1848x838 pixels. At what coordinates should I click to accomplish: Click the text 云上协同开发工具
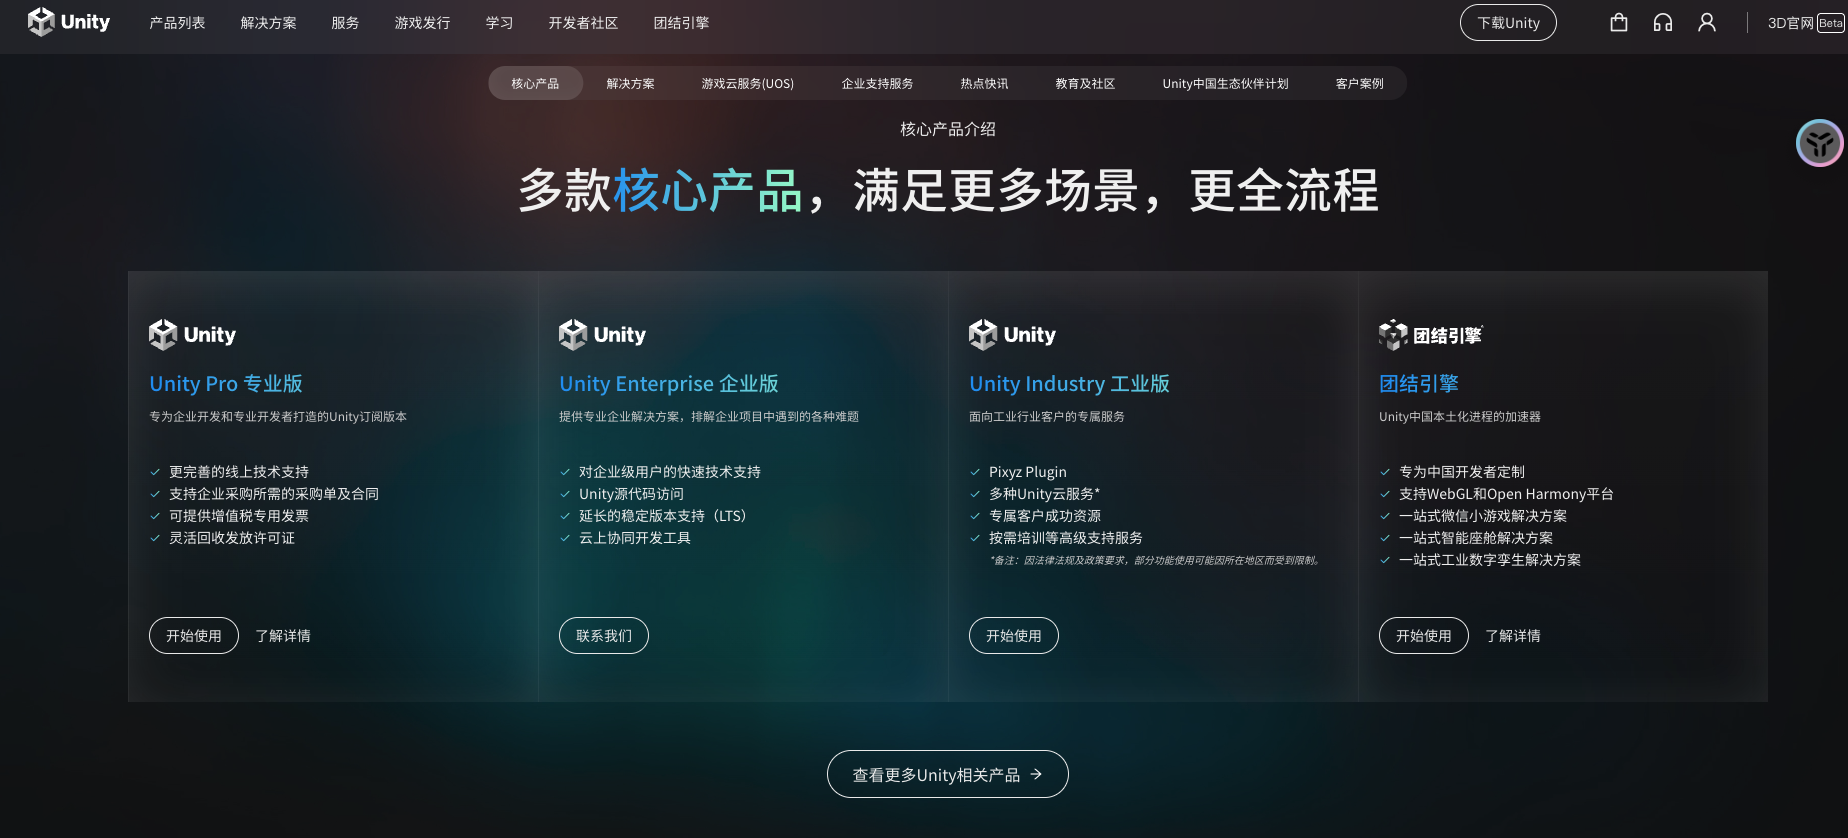coord(635,538)
